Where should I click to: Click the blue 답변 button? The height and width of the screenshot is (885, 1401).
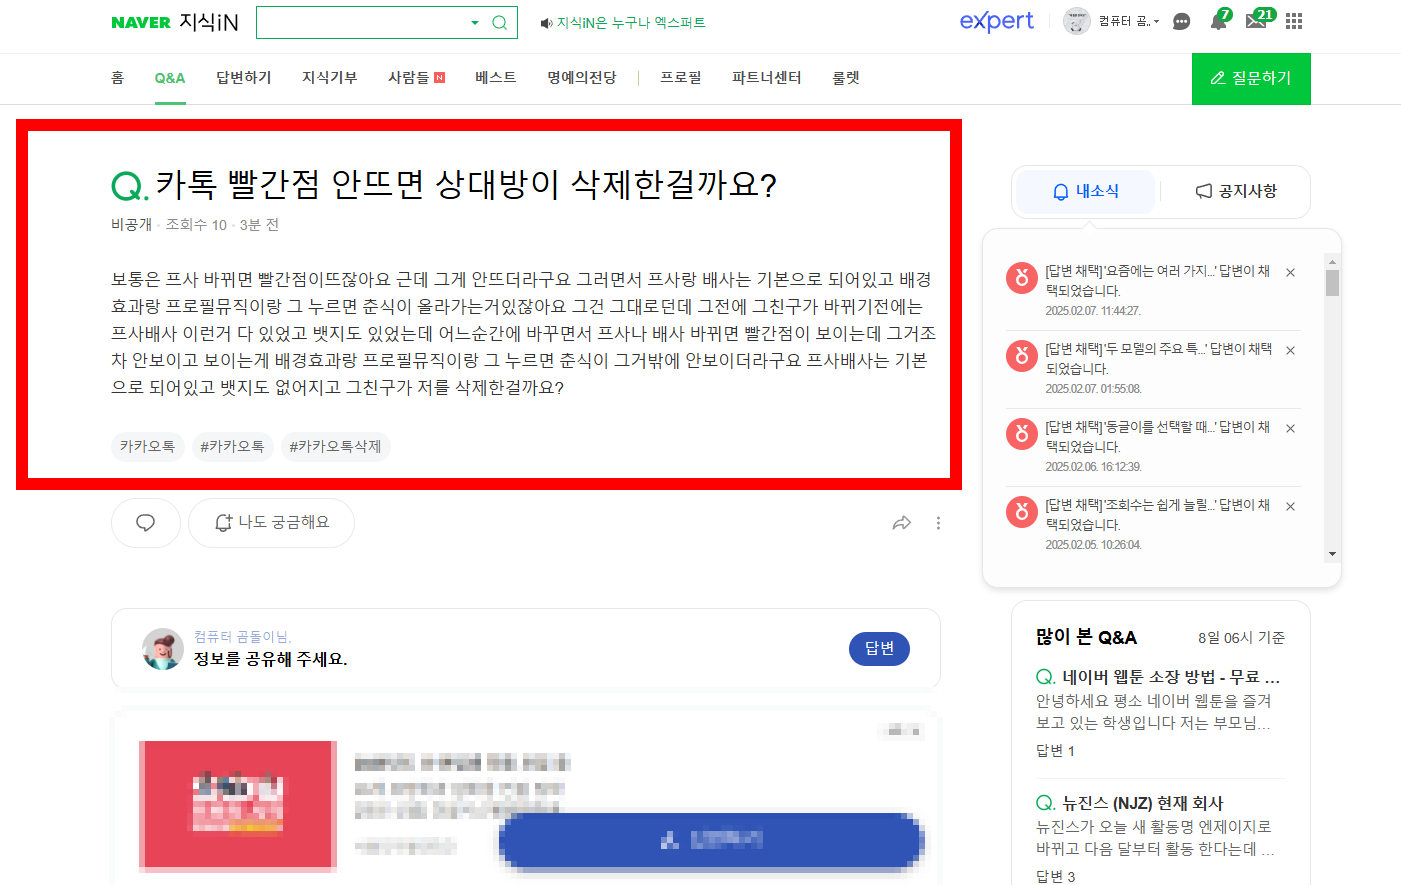pos(879,648)
